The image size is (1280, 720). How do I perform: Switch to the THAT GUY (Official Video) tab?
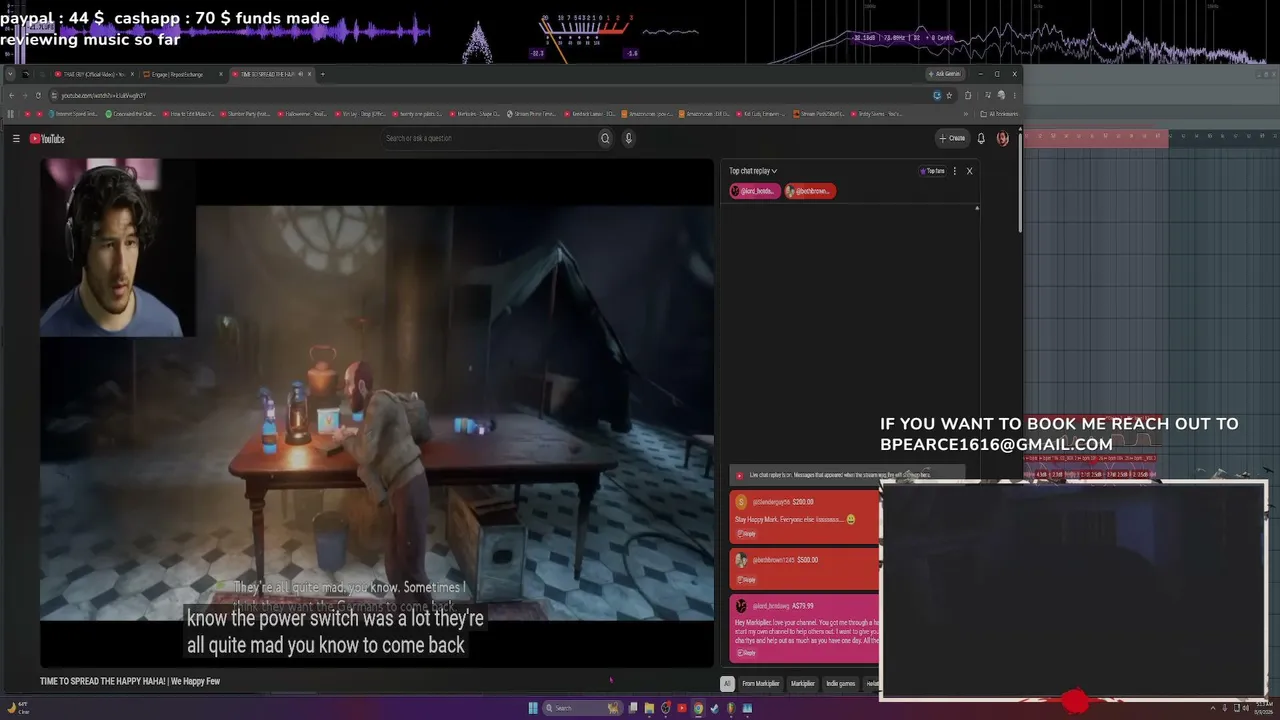tap(94, 74)
